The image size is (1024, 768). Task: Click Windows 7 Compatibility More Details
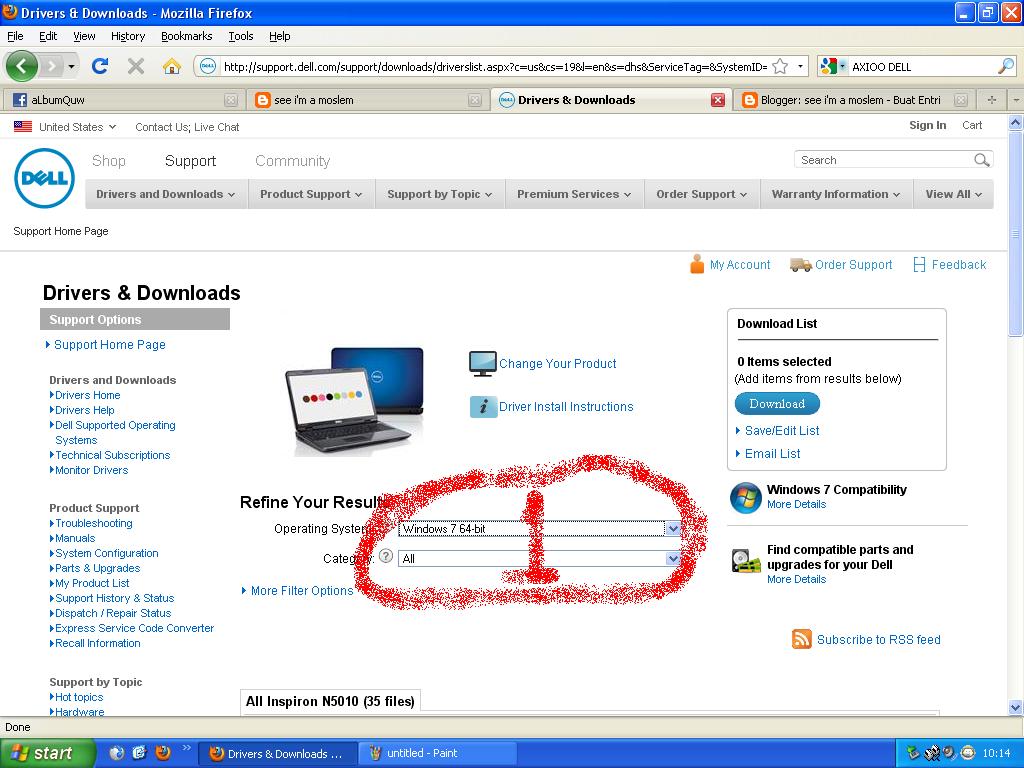click(x=796, y=504)
